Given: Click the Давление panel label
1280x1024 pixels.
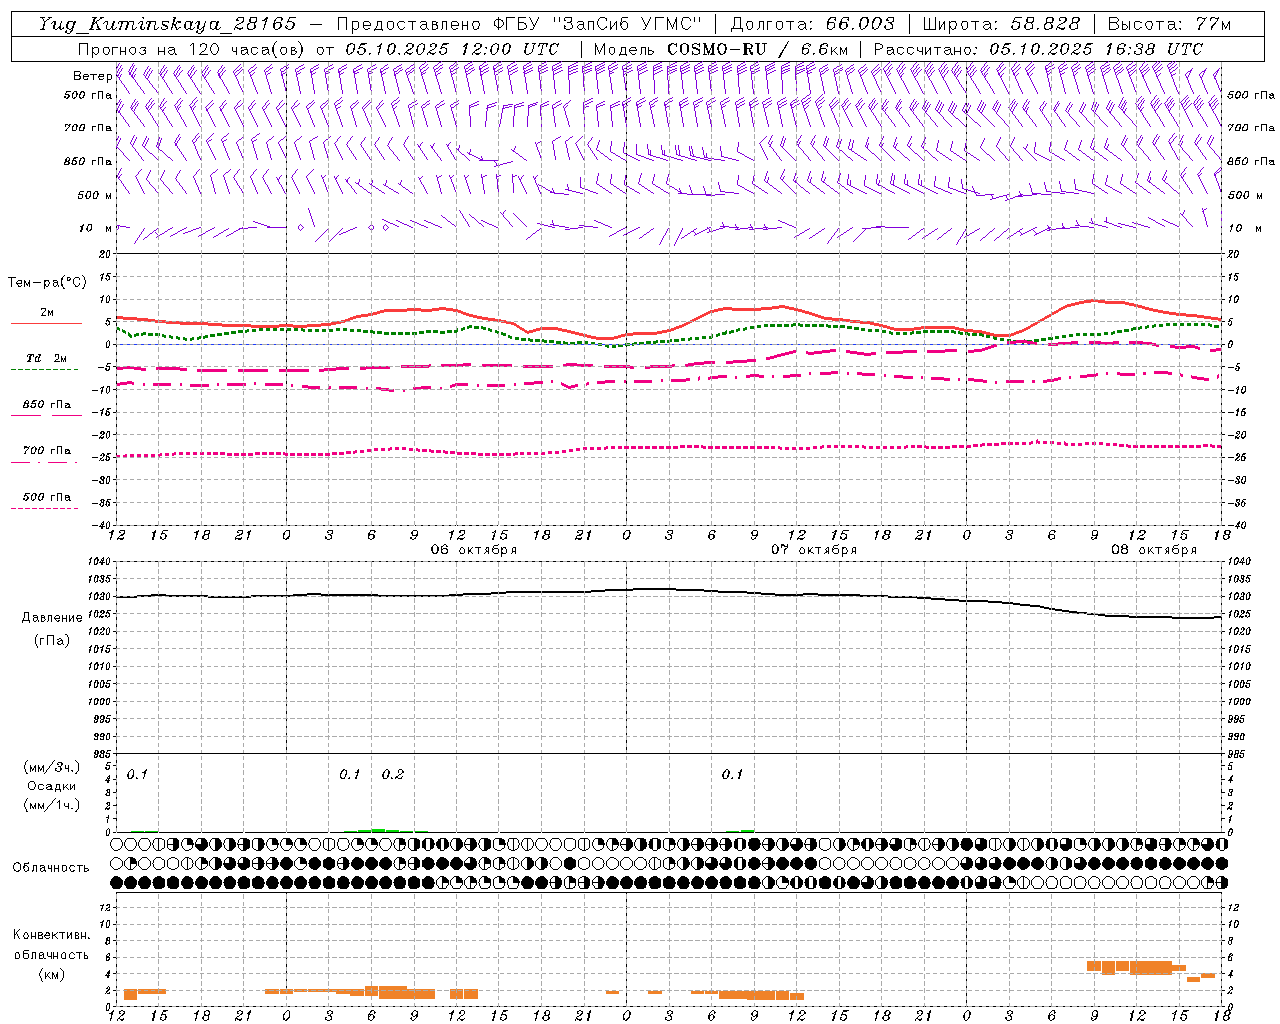Looking at the screenshot, I should click(x=50, y=618).
